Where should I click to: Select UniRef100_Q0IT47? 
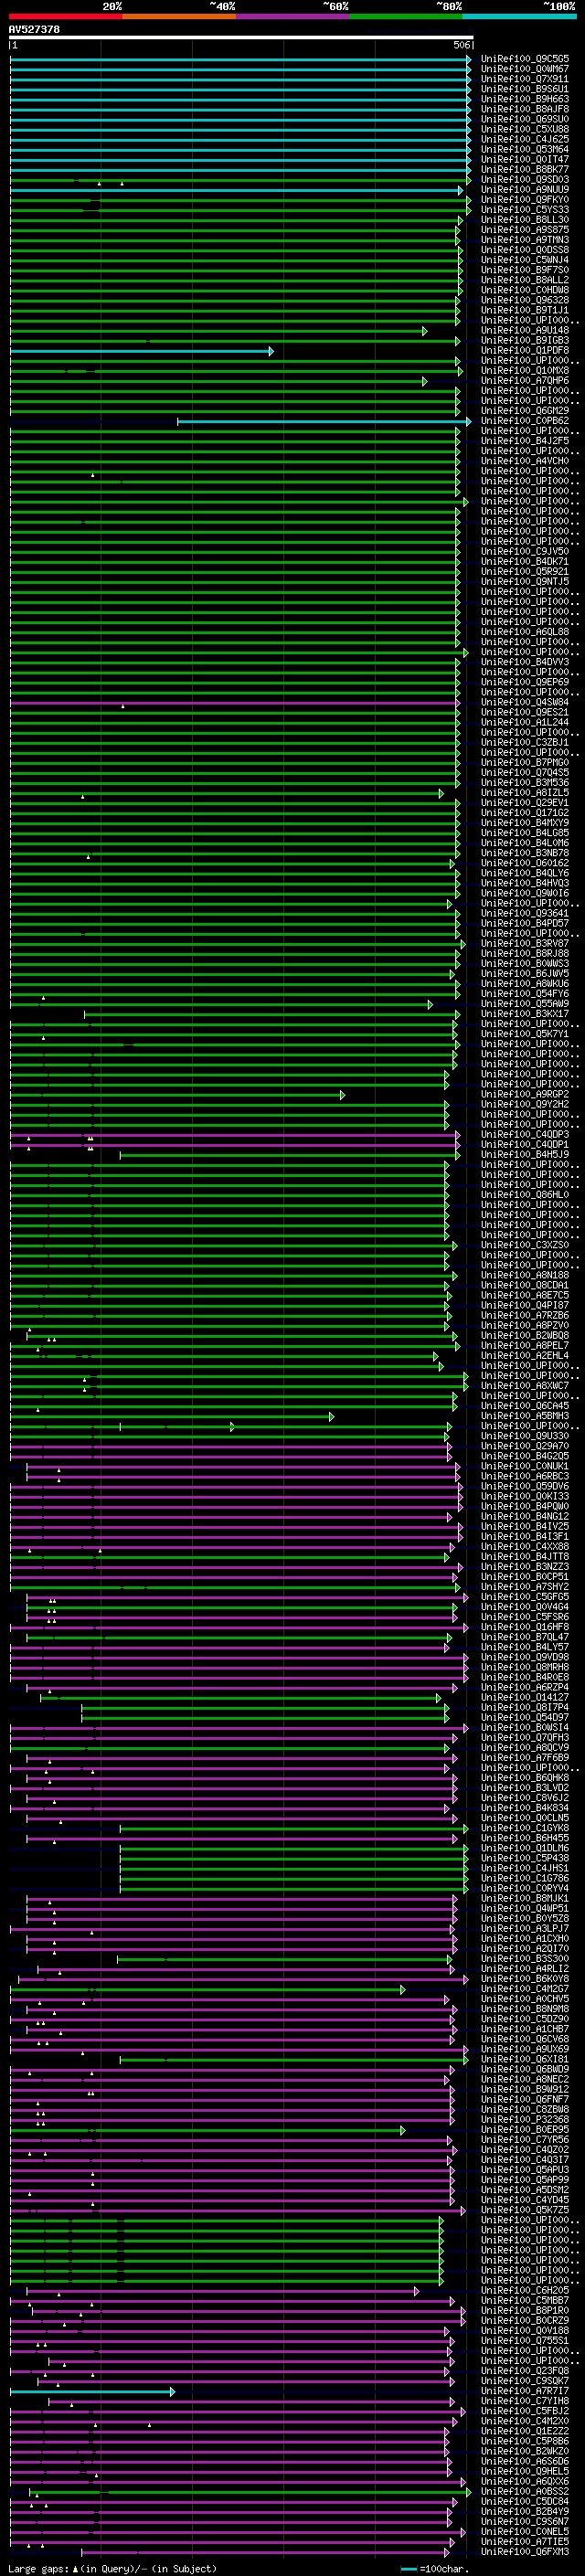click(x=524, y=159)
